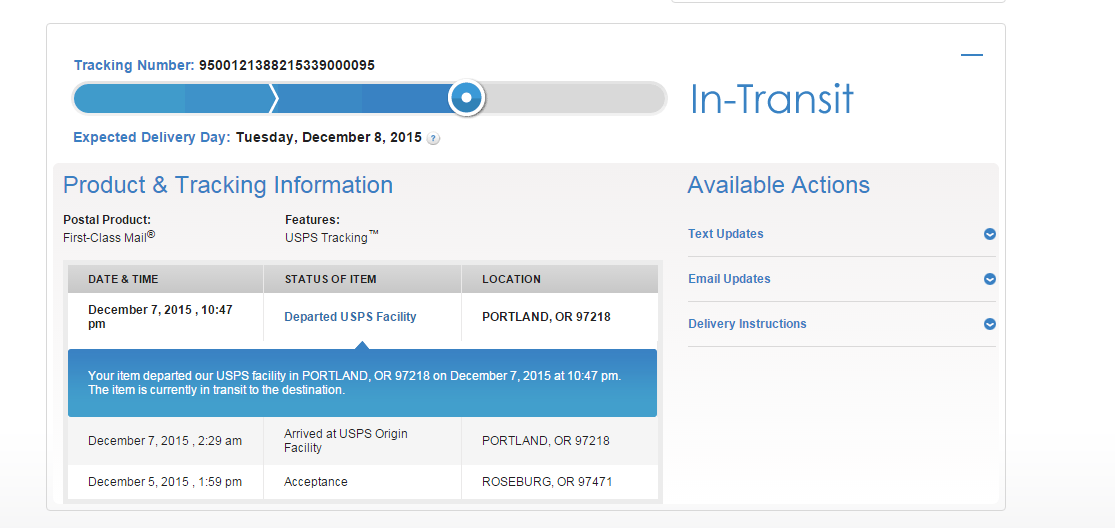Screen dimensions: 1115x528
Task: Click the STATUS OF ITEM column header
Action: coord(330,279)
